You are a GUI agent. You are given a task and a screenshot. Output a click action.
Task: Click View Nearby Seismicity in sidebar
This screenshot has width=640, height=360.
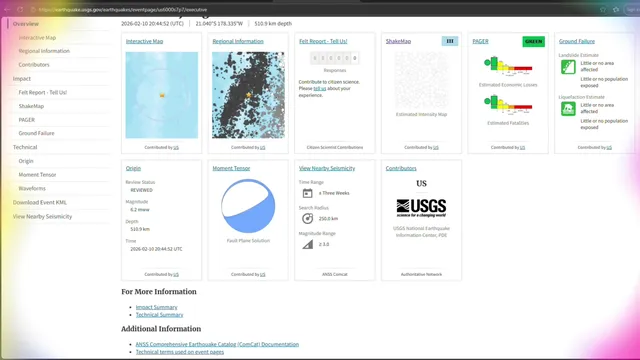coord(42,216)
